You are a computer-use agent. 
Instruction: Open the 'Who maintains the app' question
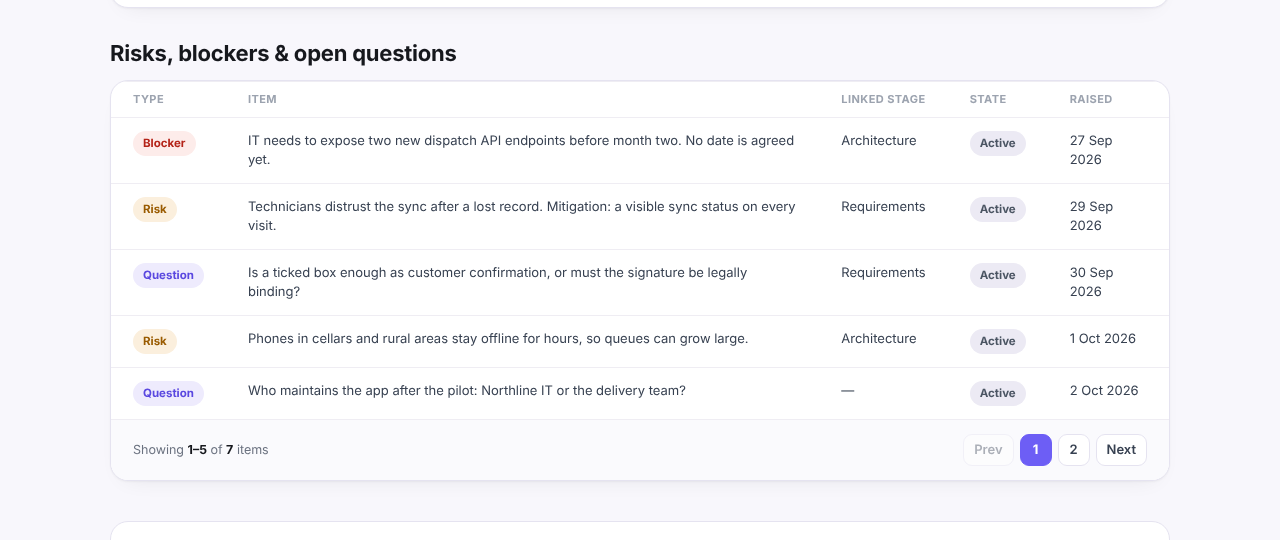[467, 391]
